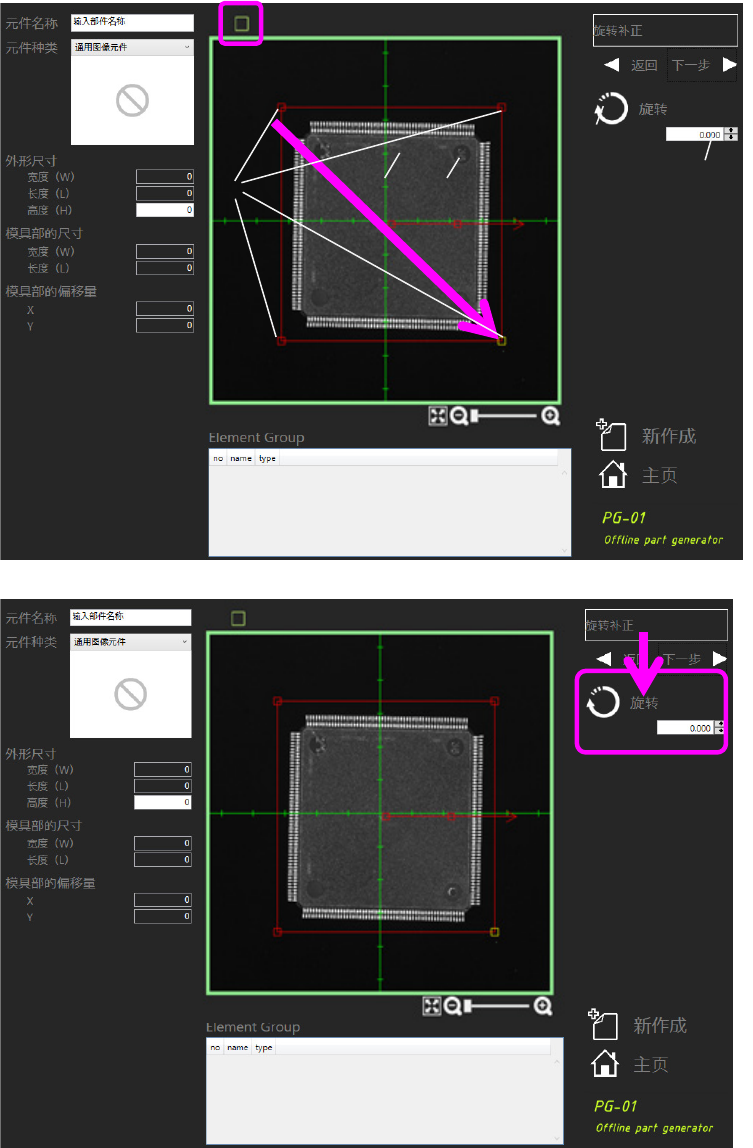Click the empty part thumbnail in the upper window
Viewport: 753px width, 1148px height.
(133, 100)
